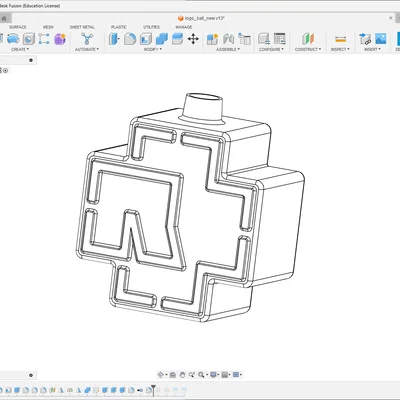Click the Look At navigation icon

tap(172, 375)
